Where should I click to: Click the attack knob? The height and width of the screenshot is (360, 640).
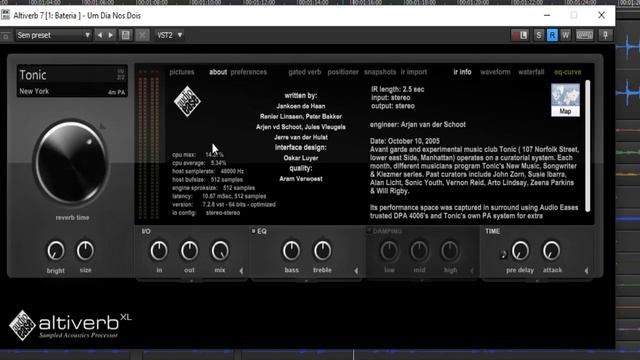coord(551,251)
